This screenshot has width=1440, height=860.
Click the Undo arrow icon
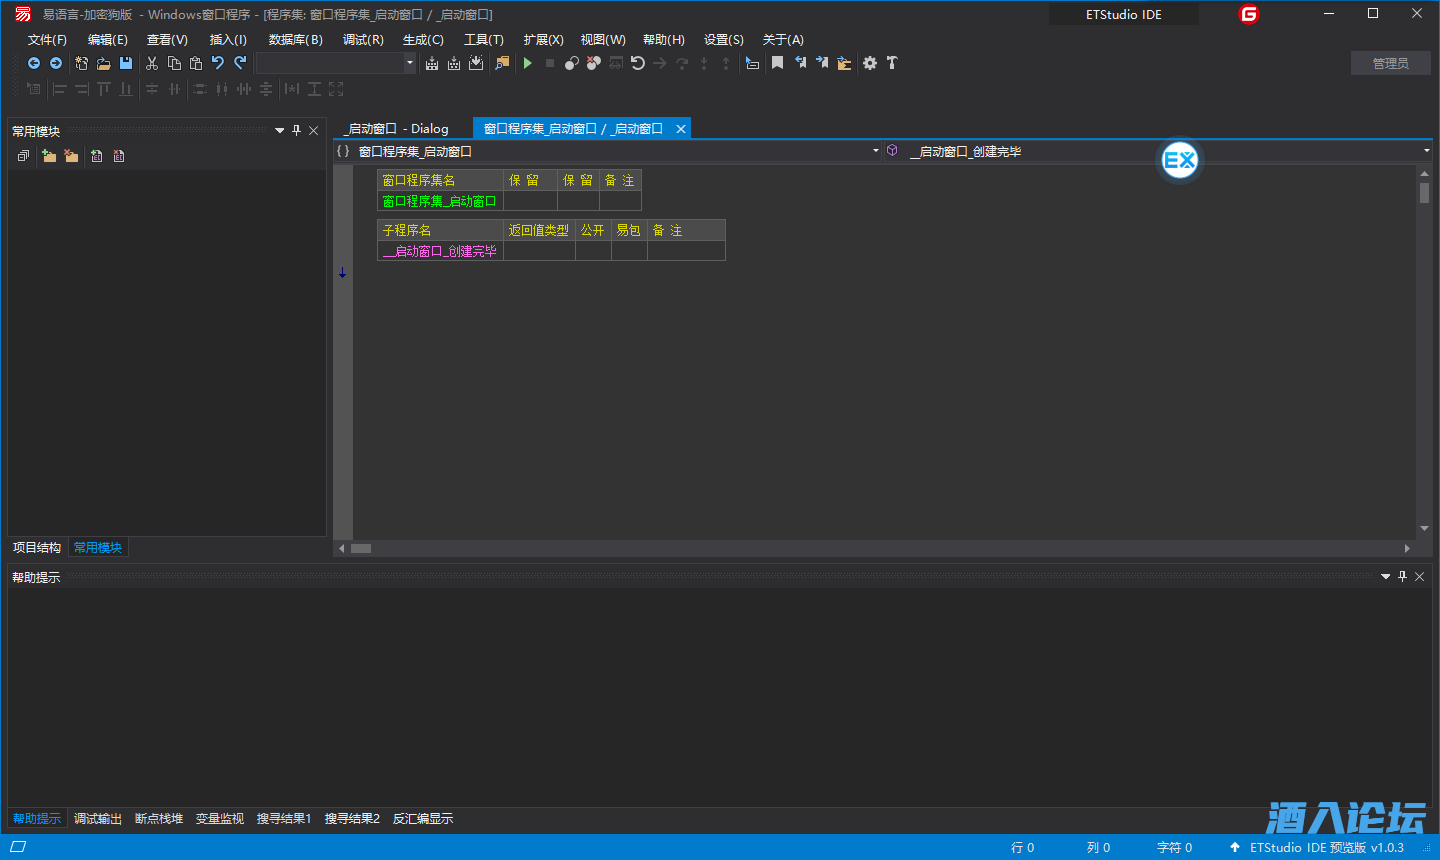(217, 63)
